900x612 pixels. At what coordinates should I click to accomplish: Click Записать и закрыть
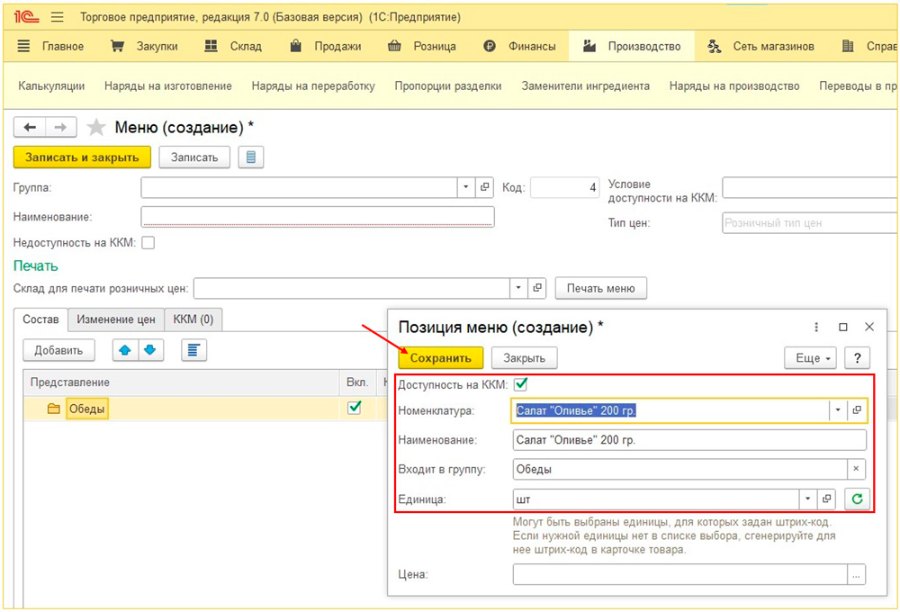point(82,157)
